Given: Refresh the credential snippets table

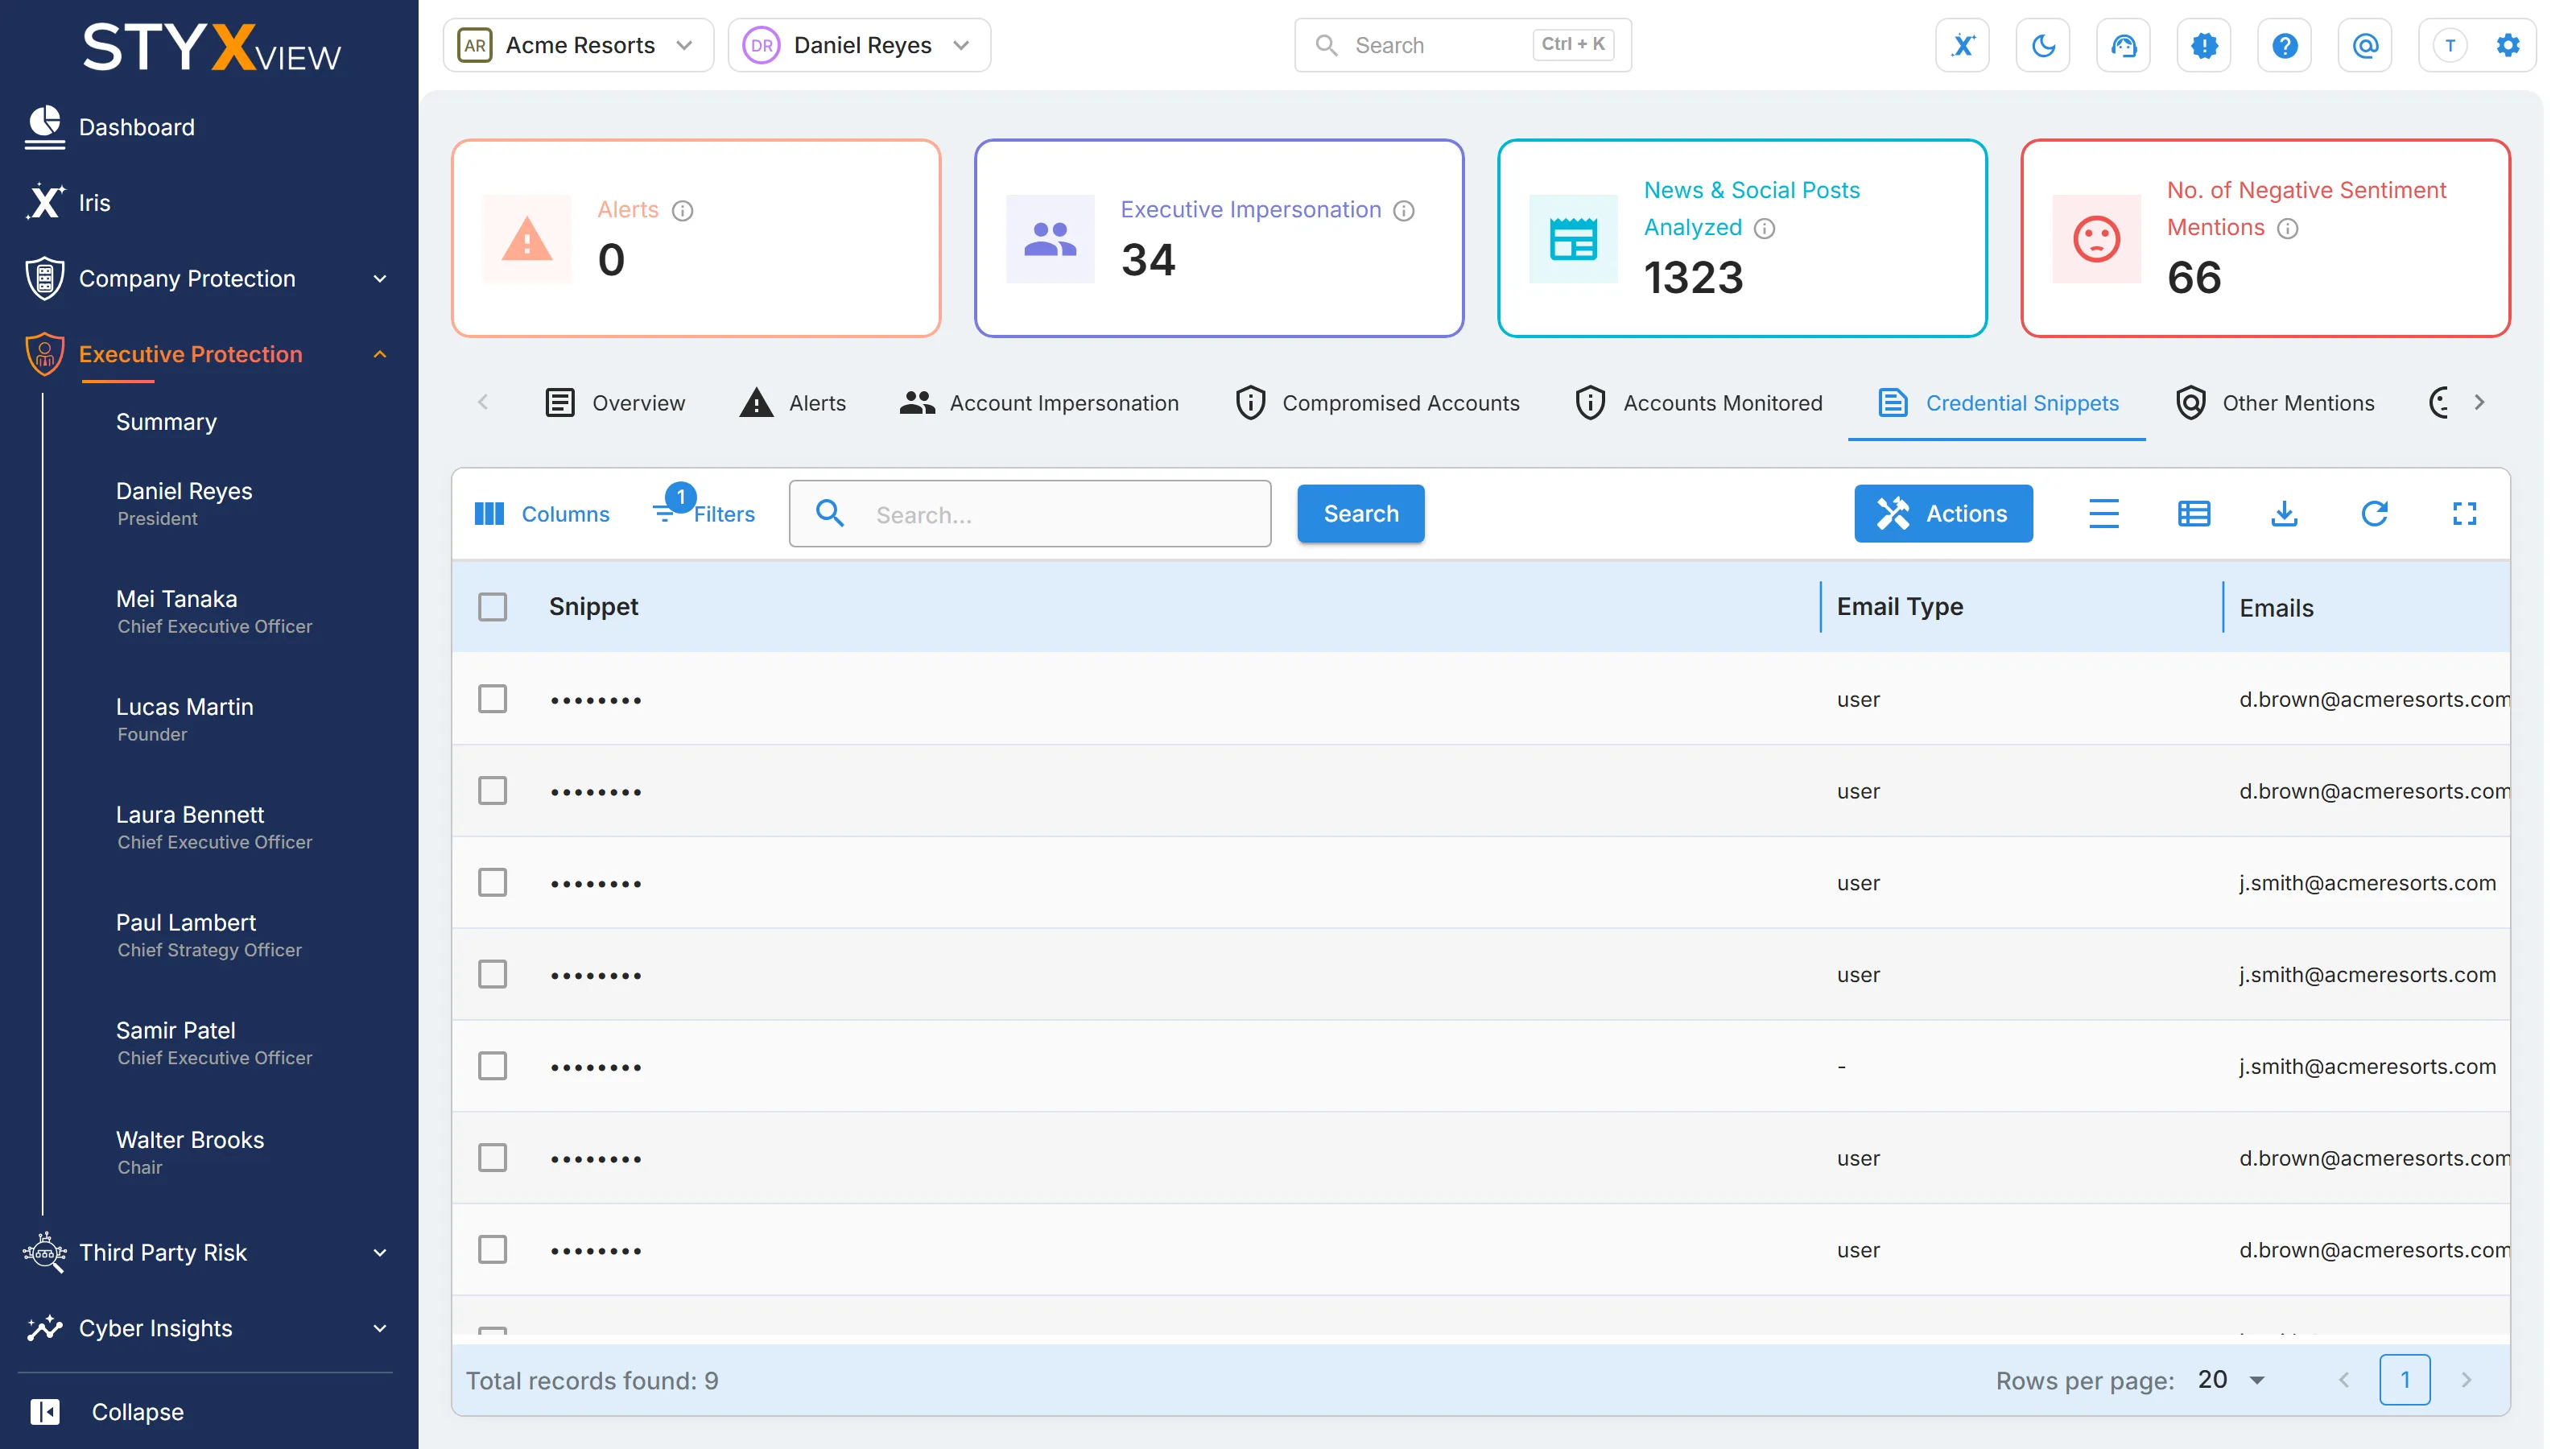Looking at the screenshot, I should (x=2374, y=514).
